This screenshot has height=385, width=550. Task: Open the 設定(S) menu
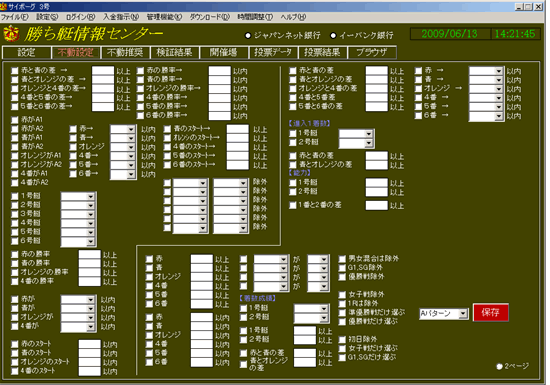[47, 17]
